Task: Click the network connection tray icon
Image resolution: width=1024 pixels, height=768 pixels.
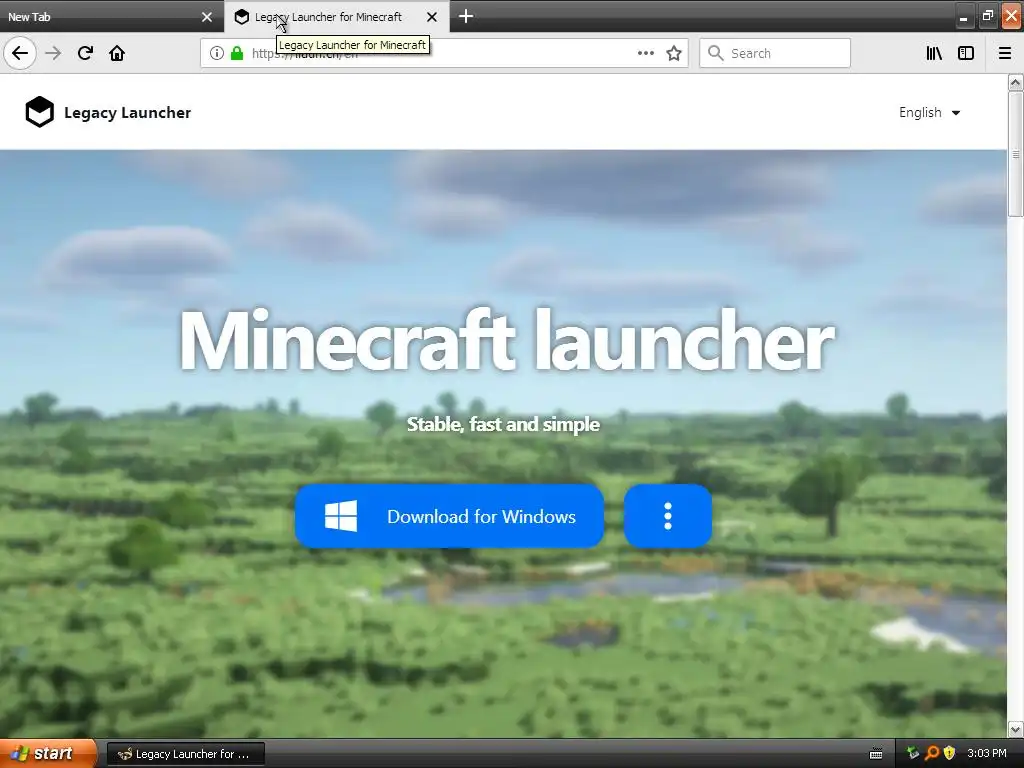Action: pos(914,754)
